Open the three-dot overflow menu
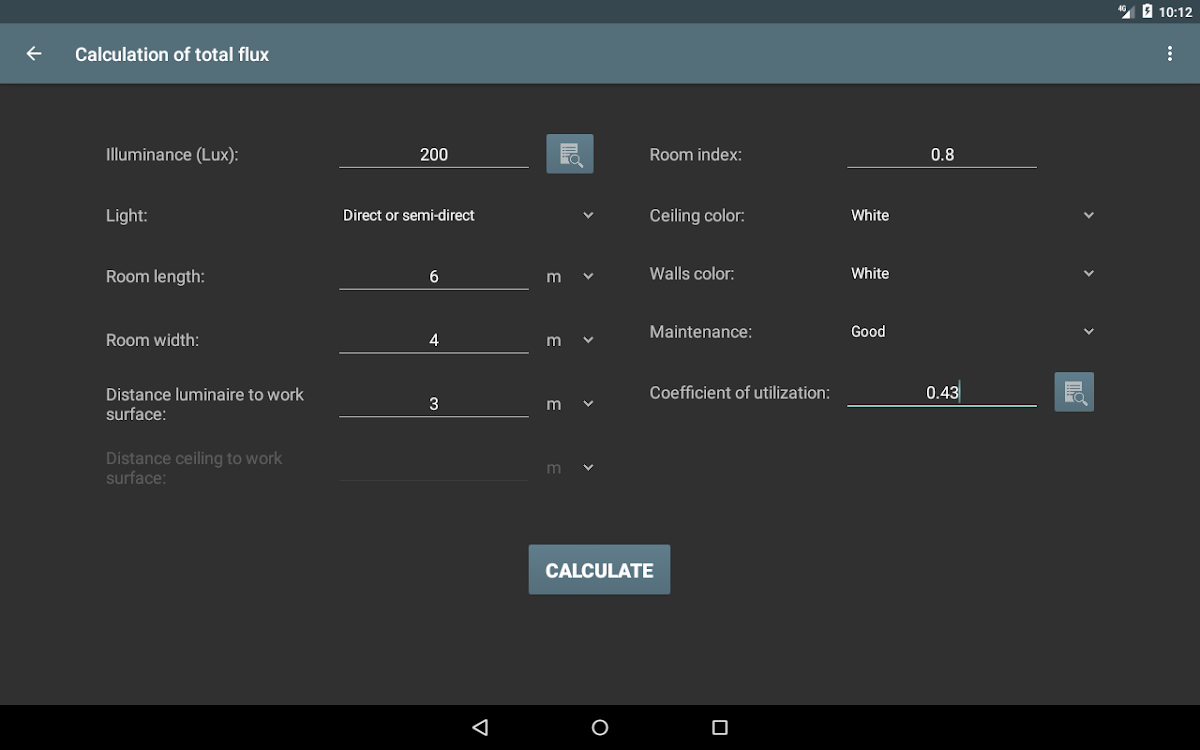Screen dimensions: 1200x750 pos(1169,54)
